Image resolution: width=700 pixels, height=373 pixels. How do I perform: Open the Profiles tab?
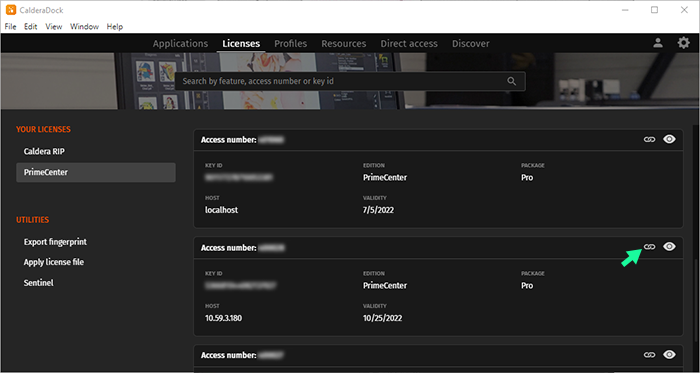tap(291, 44)
